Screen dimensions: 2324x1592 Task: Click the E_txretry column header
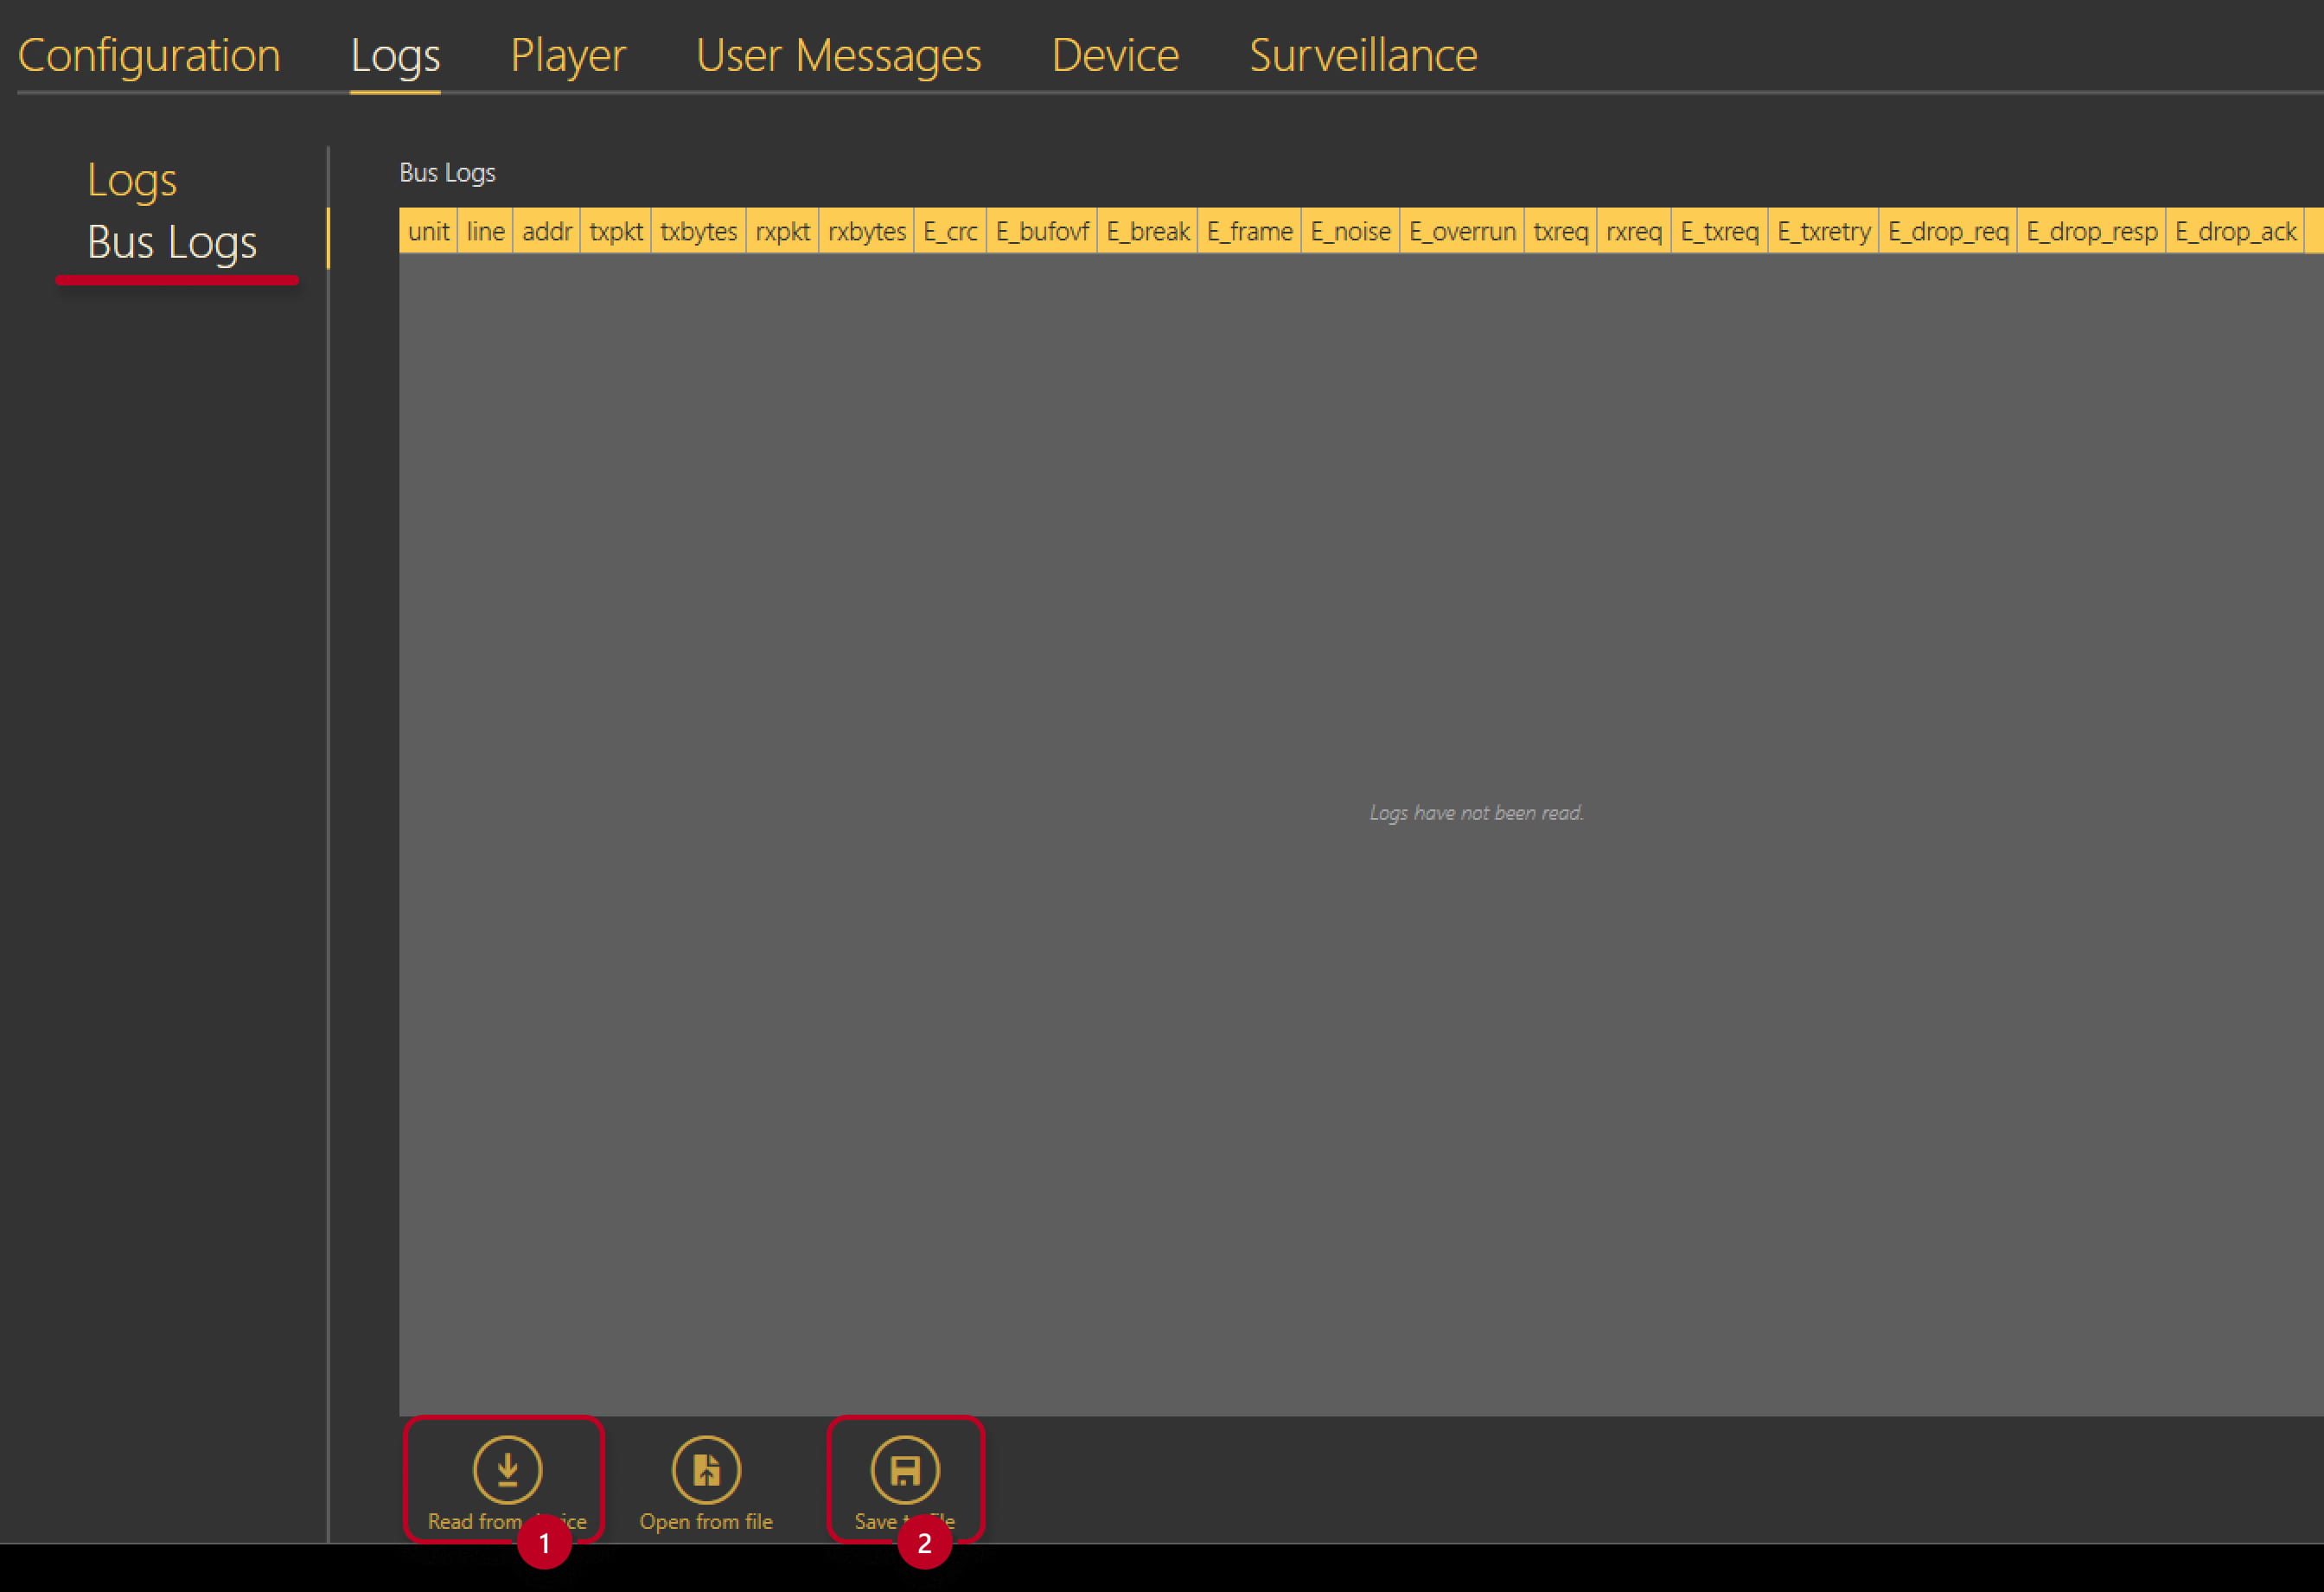[x=1823, y=231]
